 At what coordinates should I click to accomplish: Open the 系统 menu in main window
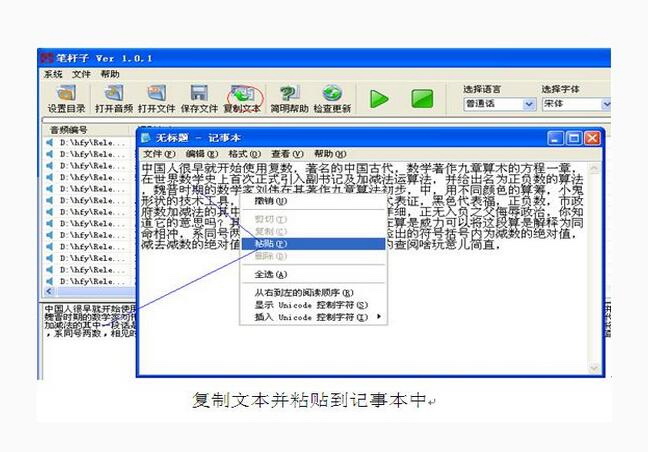click(x=53, y=74)
